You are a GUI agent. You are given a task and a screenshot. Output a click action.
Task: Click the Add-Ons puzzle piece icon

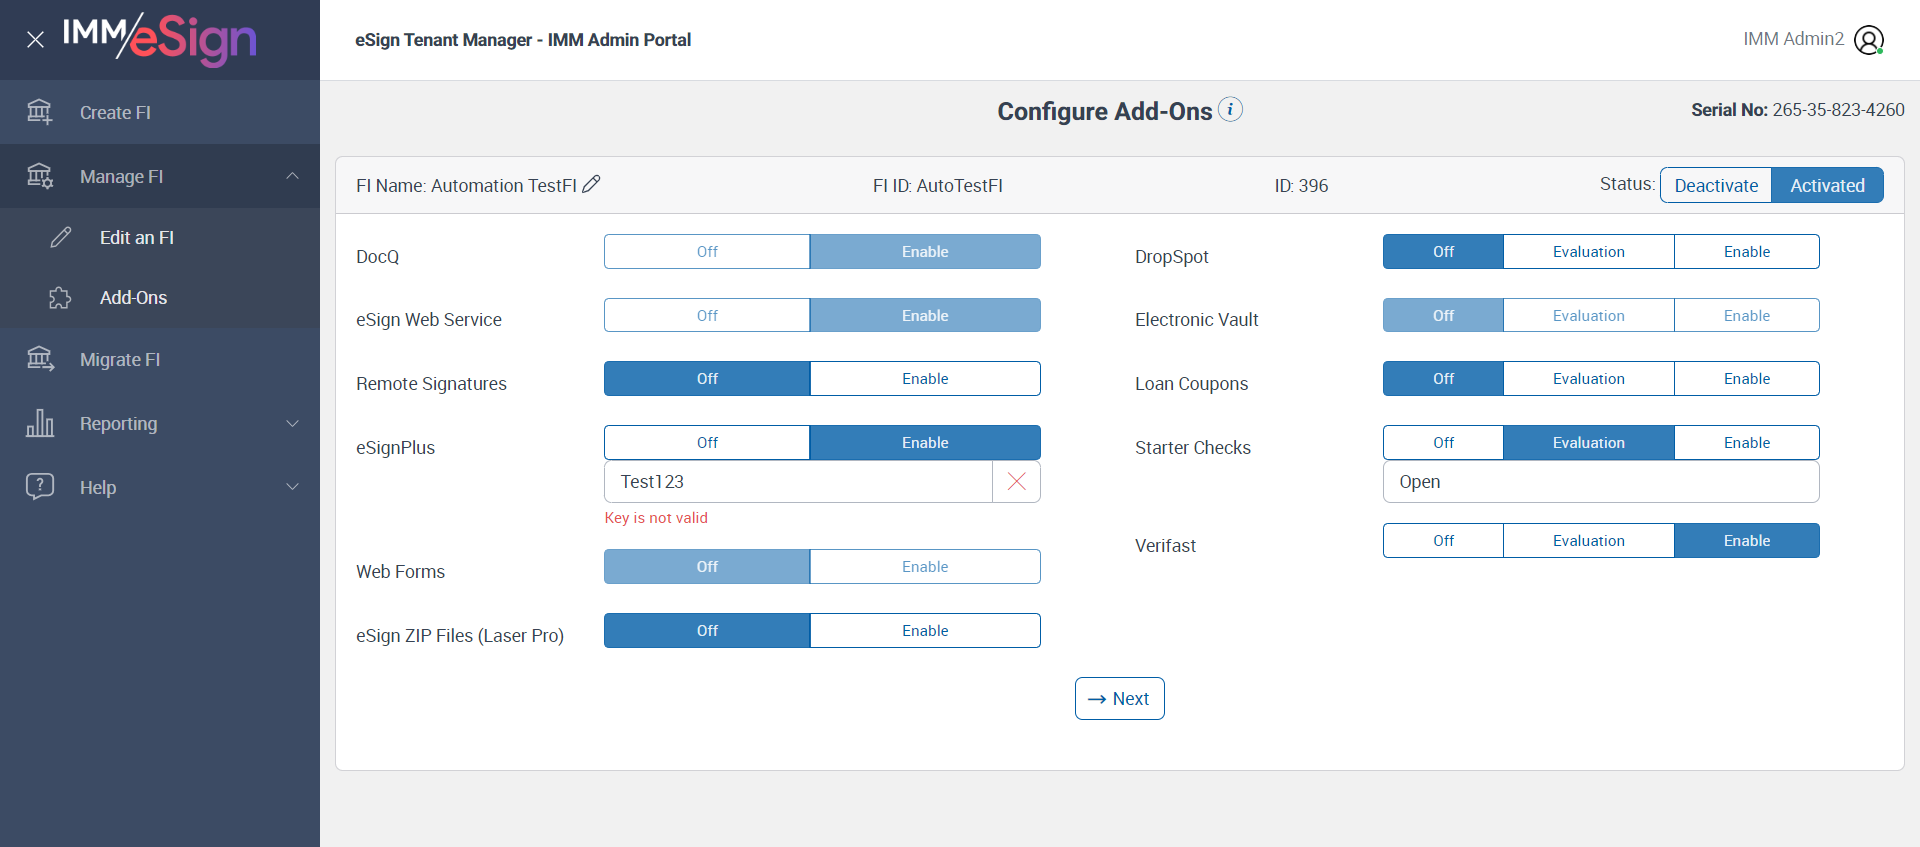point(60,298)
